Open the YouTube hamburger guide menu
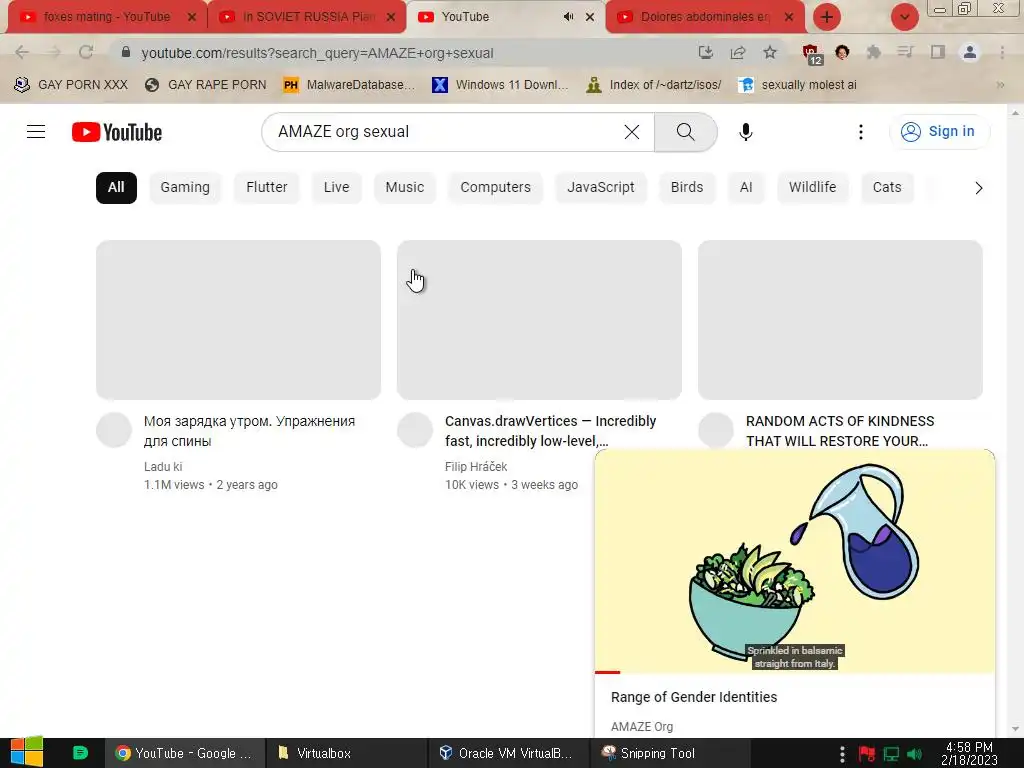This screenshot has height=768, width=1024. [x=36, y=132]
